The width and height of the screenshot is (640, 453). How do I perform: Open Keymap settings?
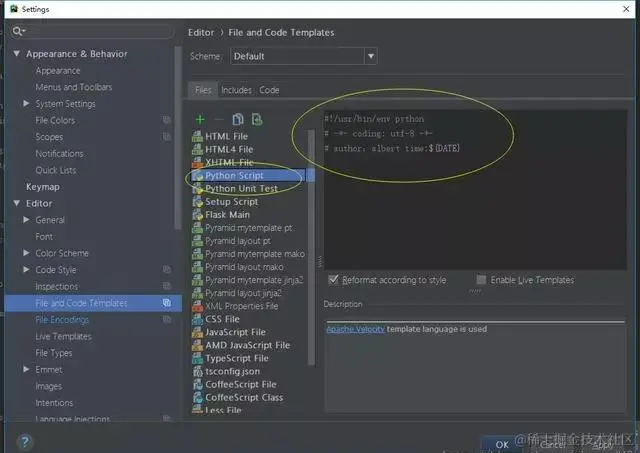43,187
